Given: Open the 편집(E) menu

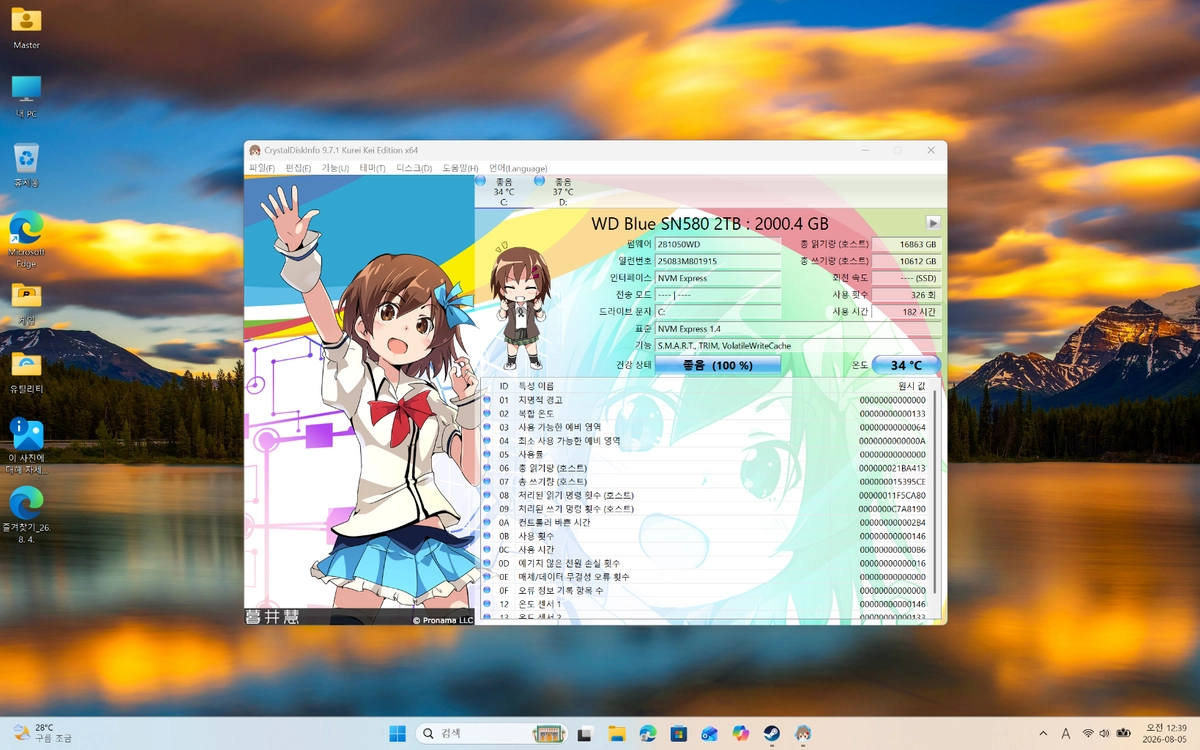Looking at the screenshot, I should click(x=298, y=168).
